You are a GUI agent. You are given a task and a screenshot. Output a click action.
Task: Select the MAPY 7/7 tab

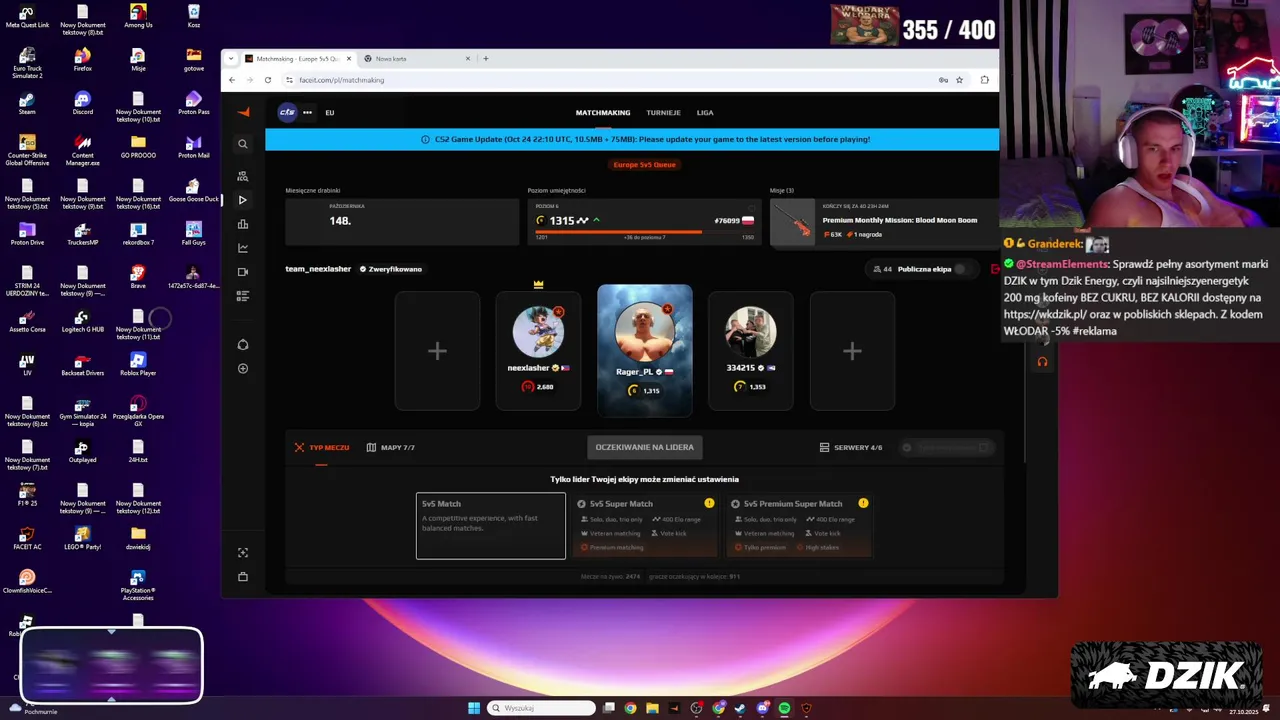[390, 448]
